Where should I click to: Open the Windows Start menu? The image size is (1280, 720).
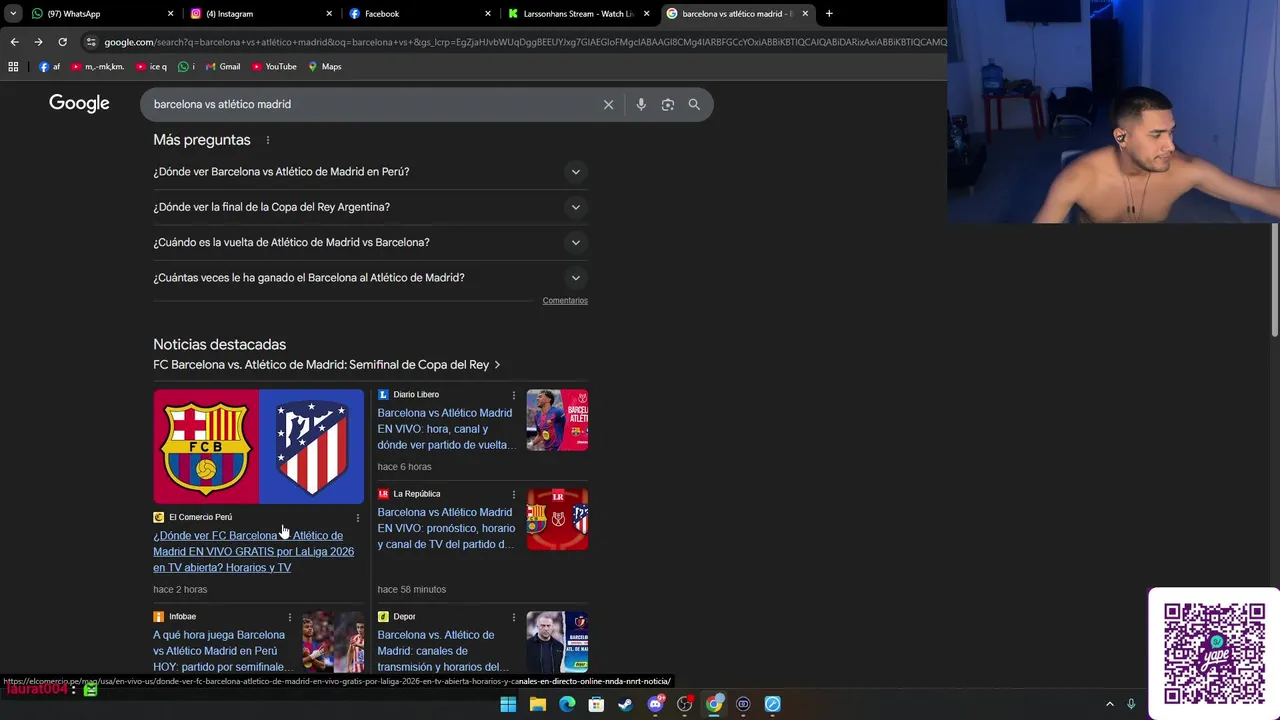508,704
